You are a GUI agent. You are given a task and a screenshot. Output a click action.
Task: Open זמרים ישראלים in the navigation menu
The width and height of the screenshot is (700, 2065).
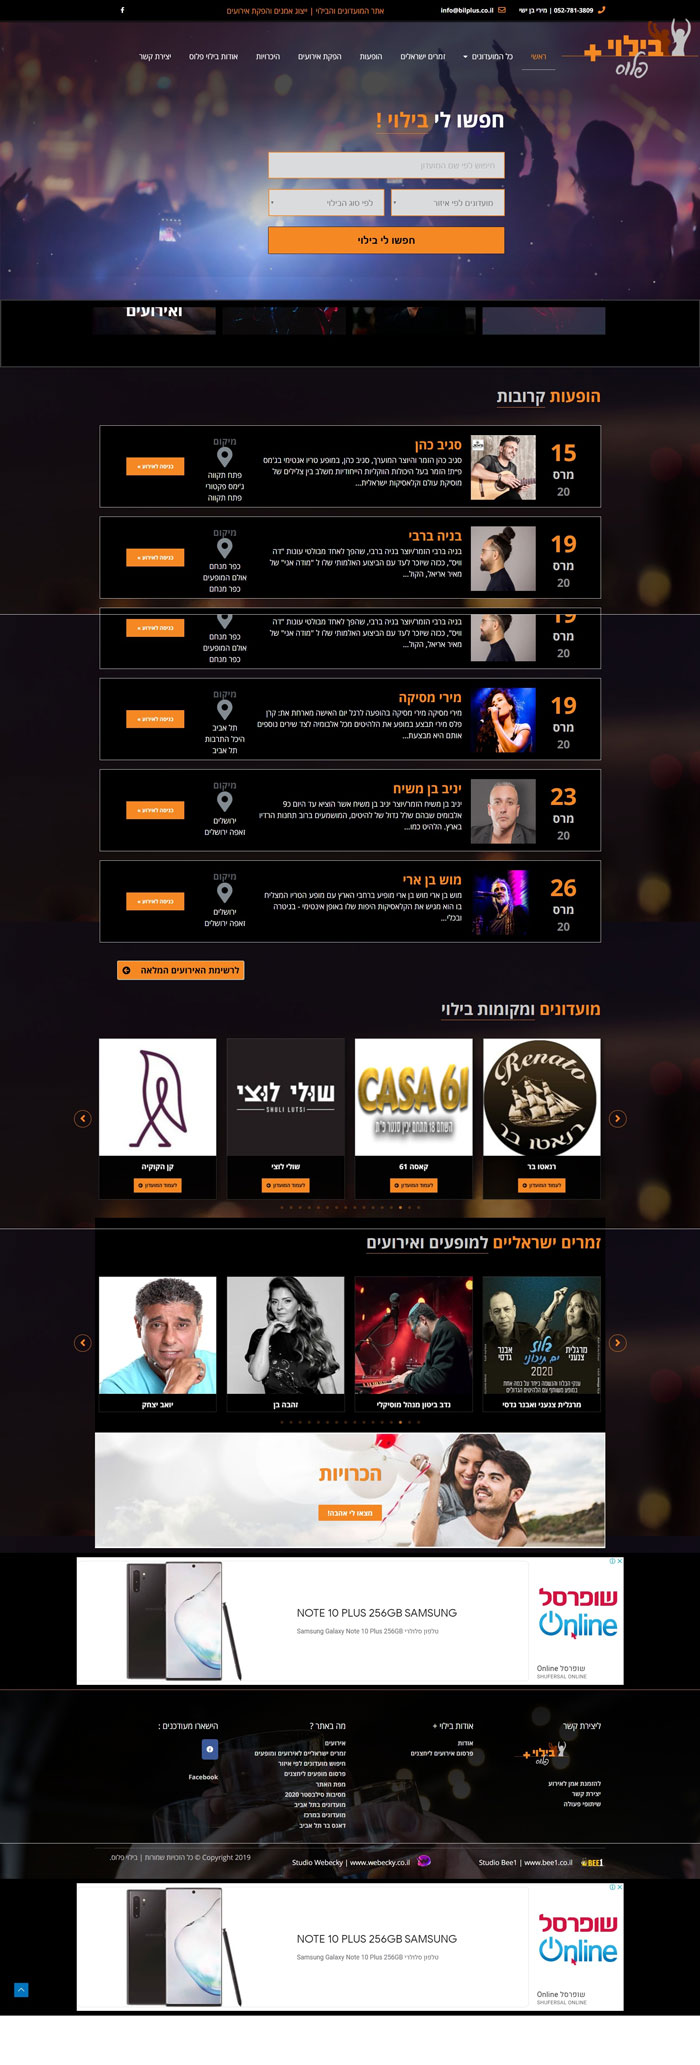[423, 57]
